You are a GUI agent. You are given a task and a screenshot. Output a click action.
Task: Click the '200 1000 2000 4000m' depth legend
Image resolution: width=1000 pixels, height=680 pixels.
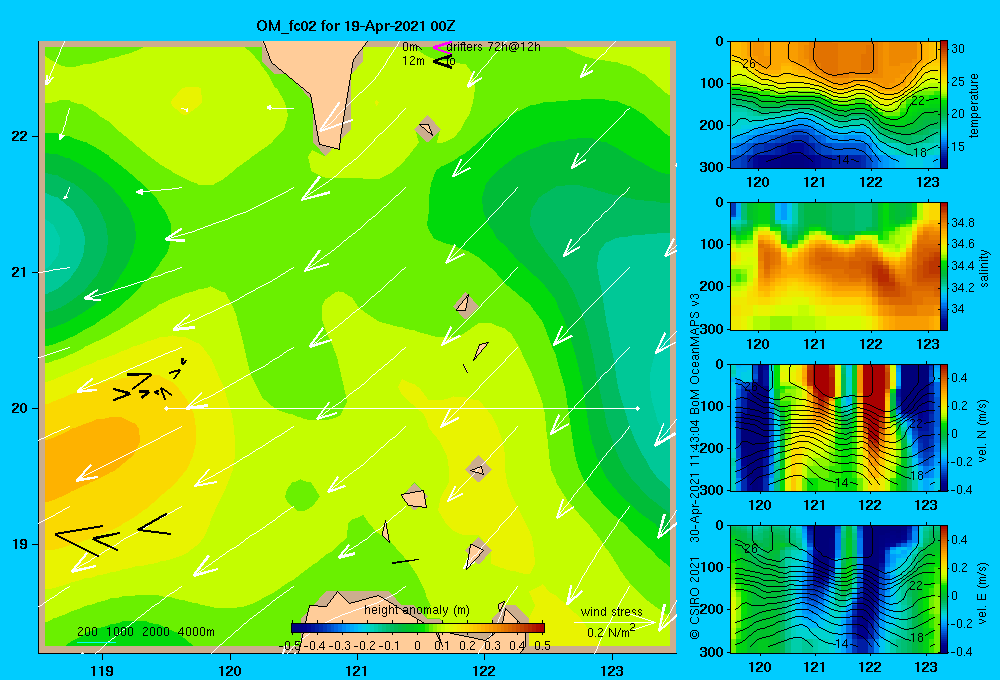coord(145,632)
